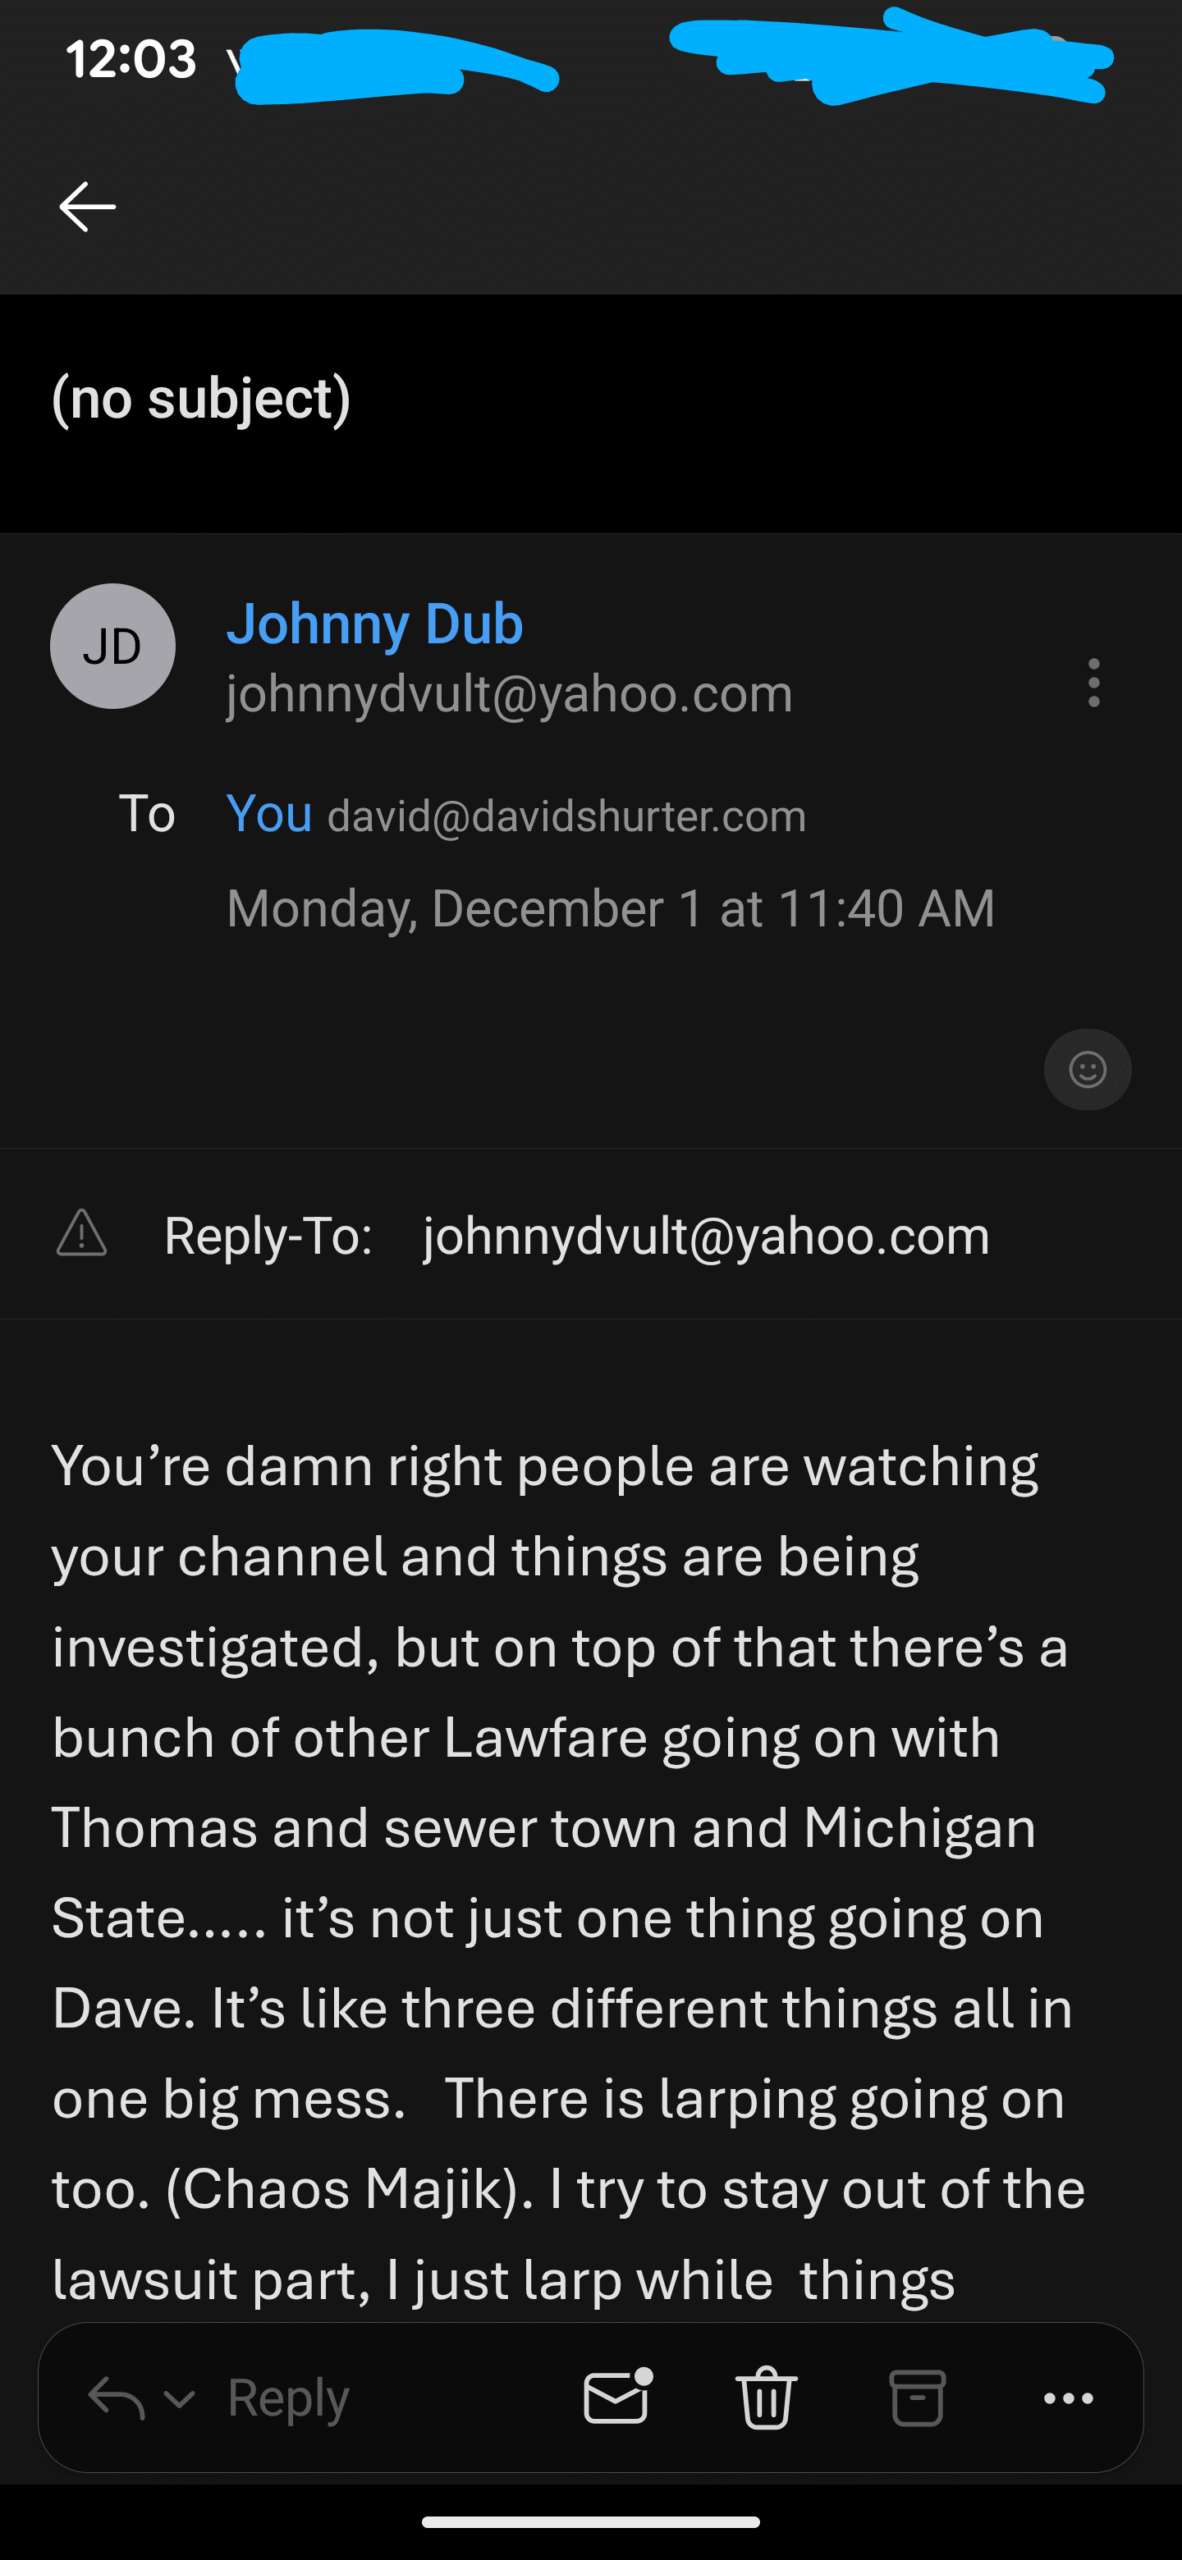The height and width of the screenshot is (2560, 1182).
Task: Tap sender address under Johnny Dub
Action: tap(509, 693)
